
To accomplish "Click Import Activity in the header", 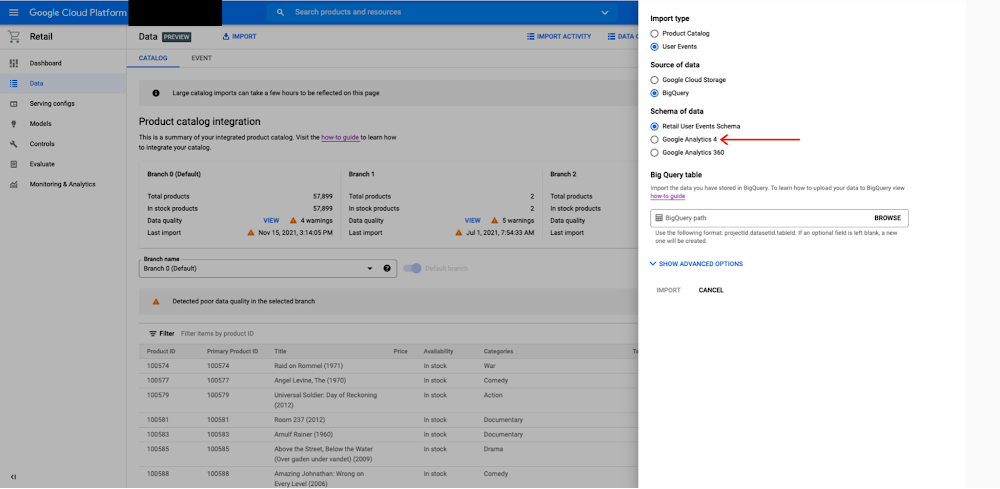I will pos(559,37).
